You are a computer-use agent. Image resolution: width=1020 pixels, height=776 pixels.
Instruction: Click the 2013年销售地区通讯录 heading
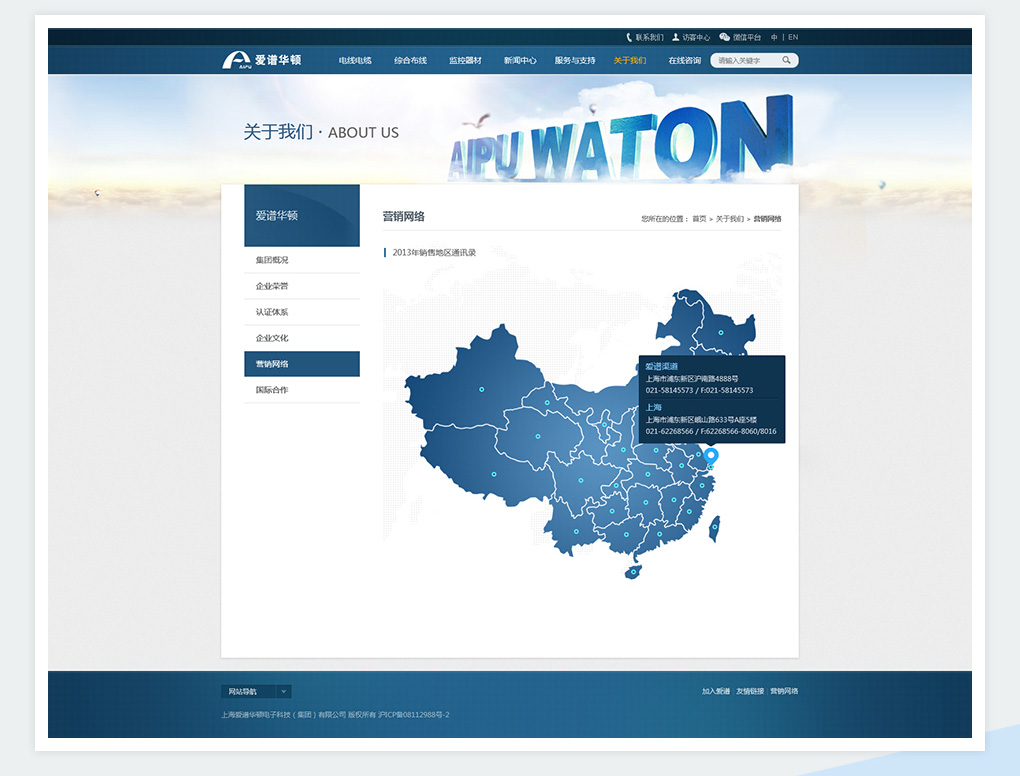434,252
